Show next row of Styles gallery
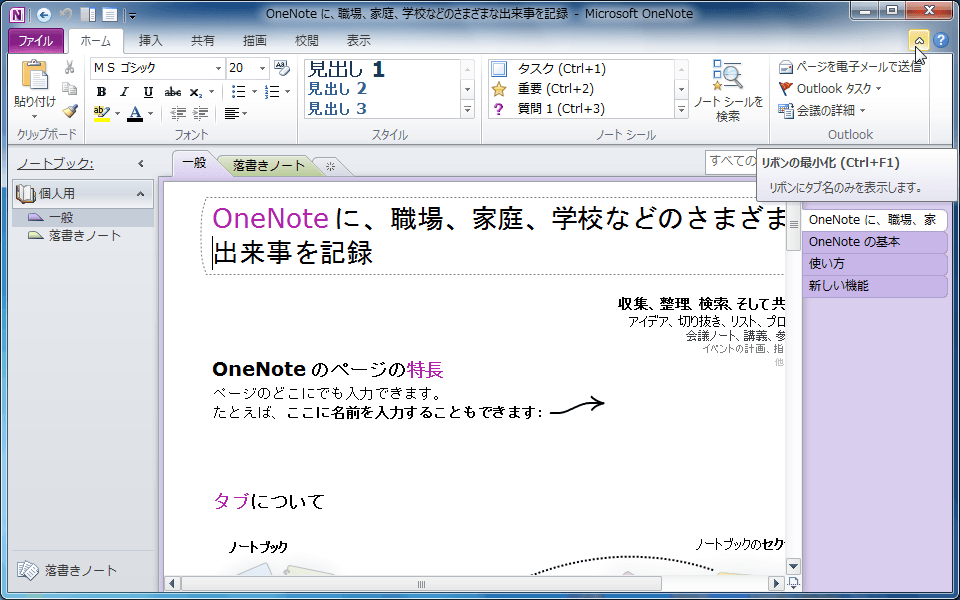Screen dimensions: 960x600 click(468, 89)
